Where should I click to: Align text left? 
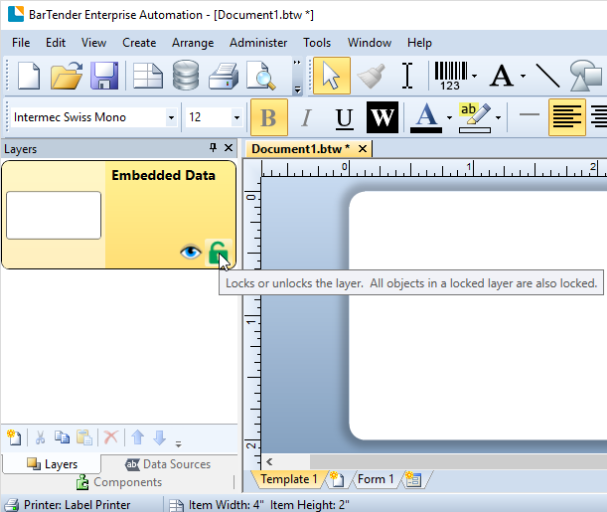567,117
